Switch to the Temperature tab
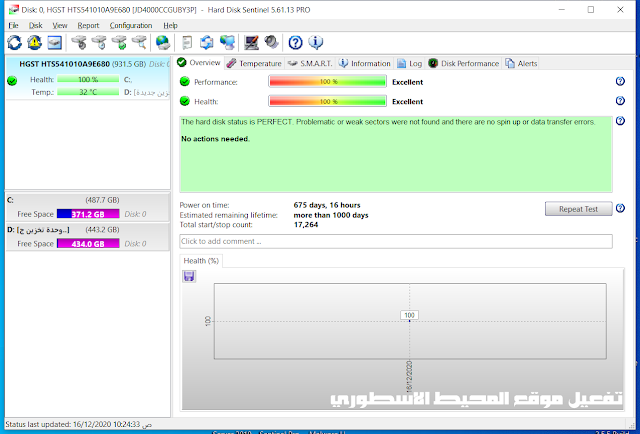Image resolution: width=640 pixels, height=434 pixels. (254, 64)
